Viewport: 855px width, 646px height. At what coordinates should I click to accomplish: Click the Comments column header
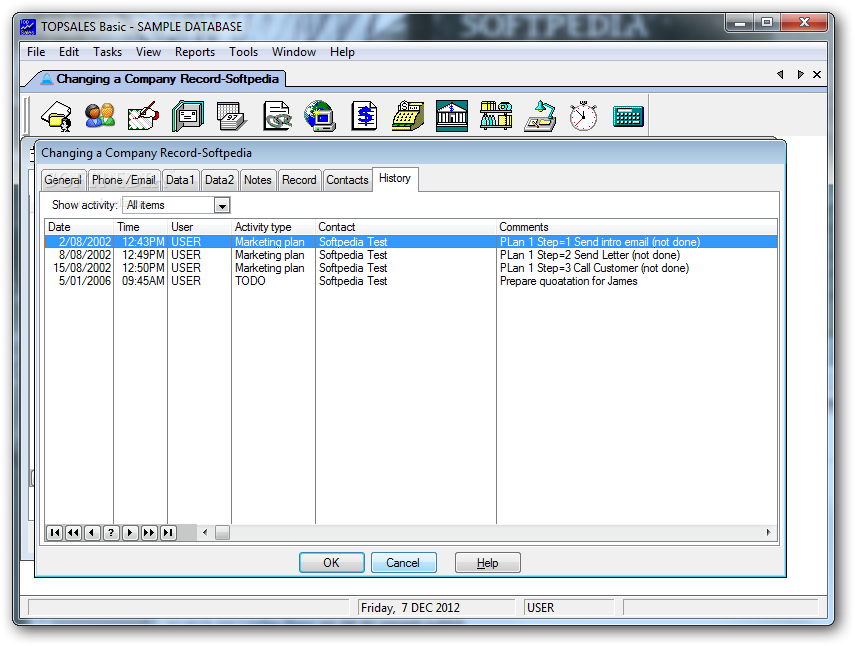coord(637,227)
